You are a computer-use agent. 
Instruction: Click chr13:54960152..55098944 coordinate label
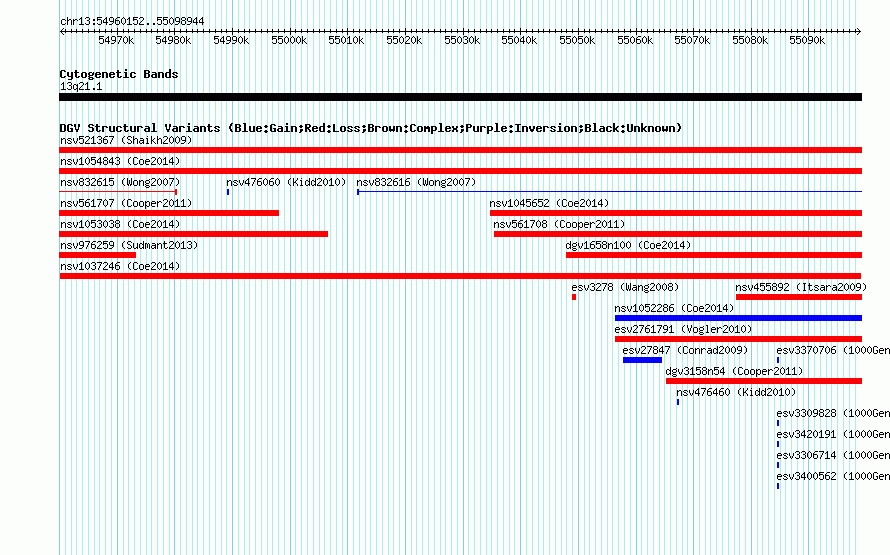point(132,21)
